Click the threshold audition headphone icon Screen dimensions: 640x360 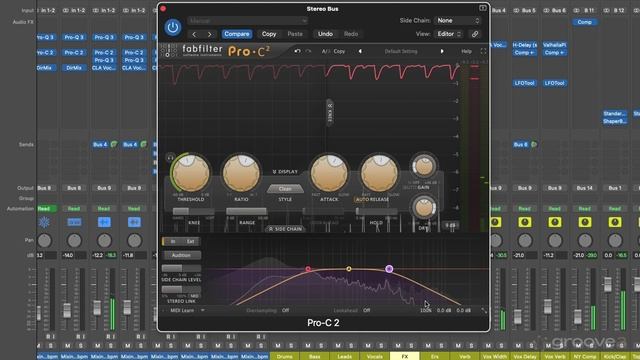(x=170, y=157)
